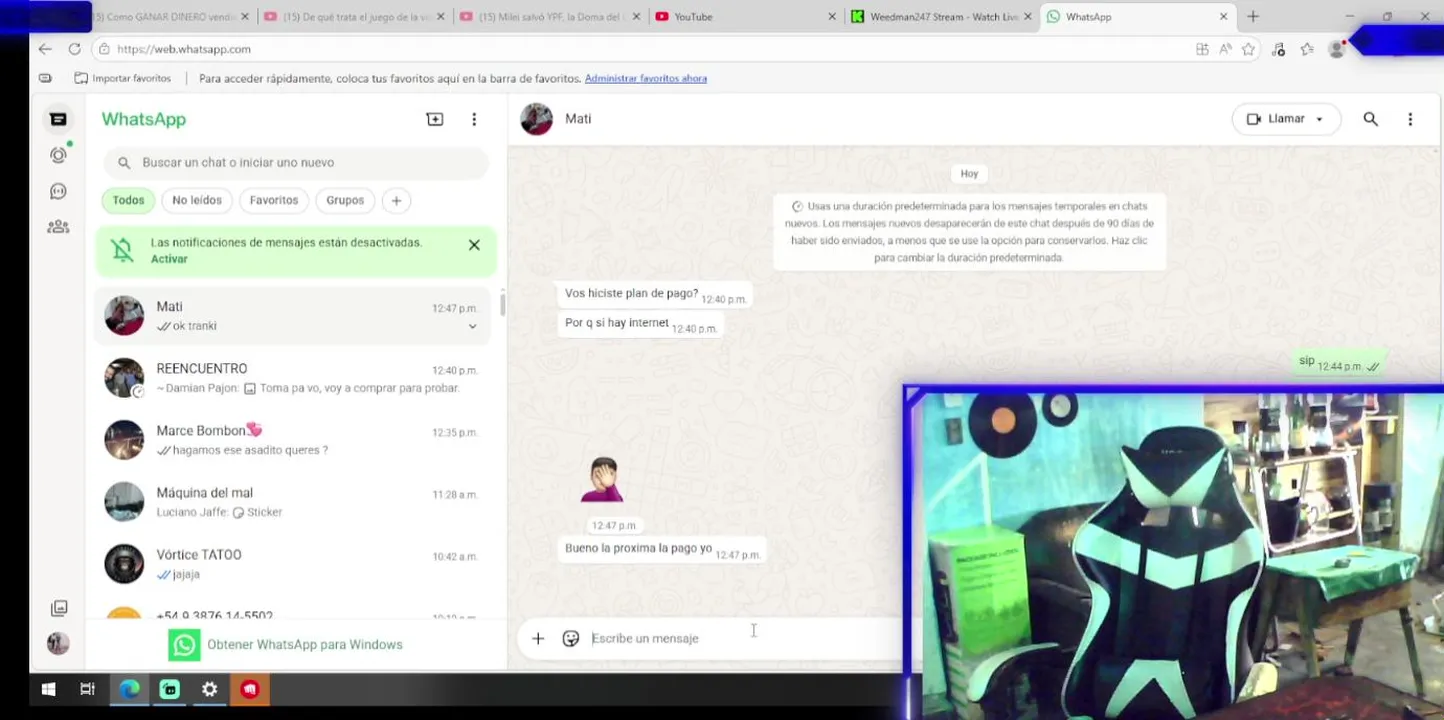Switch to the YouTube browser tab
This screenshot has height=720, width=1444.
743,17
